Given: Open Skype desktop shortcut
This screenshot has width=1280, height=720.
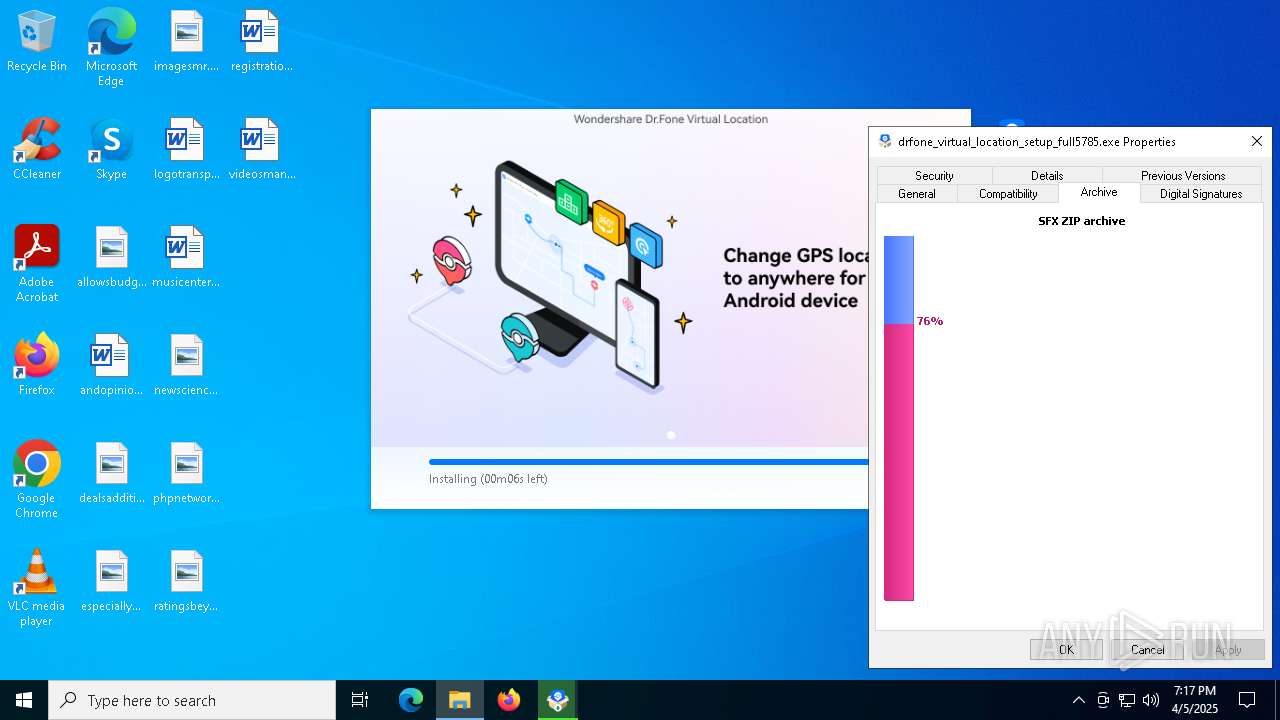Looking at the screenshot, I should (111, 150).
